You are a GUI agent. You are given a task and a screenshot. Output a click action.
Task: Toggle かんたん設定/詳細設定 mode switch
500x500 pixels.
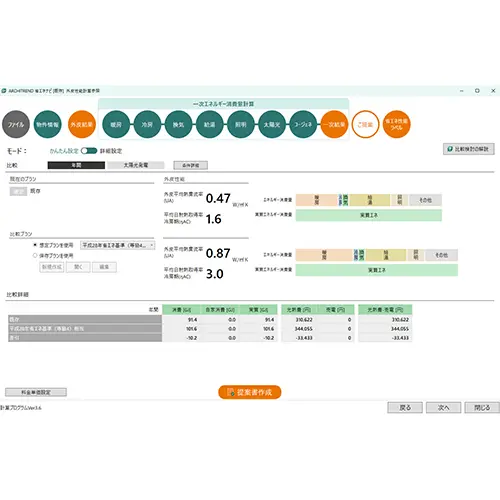click(x=89, y=151)
